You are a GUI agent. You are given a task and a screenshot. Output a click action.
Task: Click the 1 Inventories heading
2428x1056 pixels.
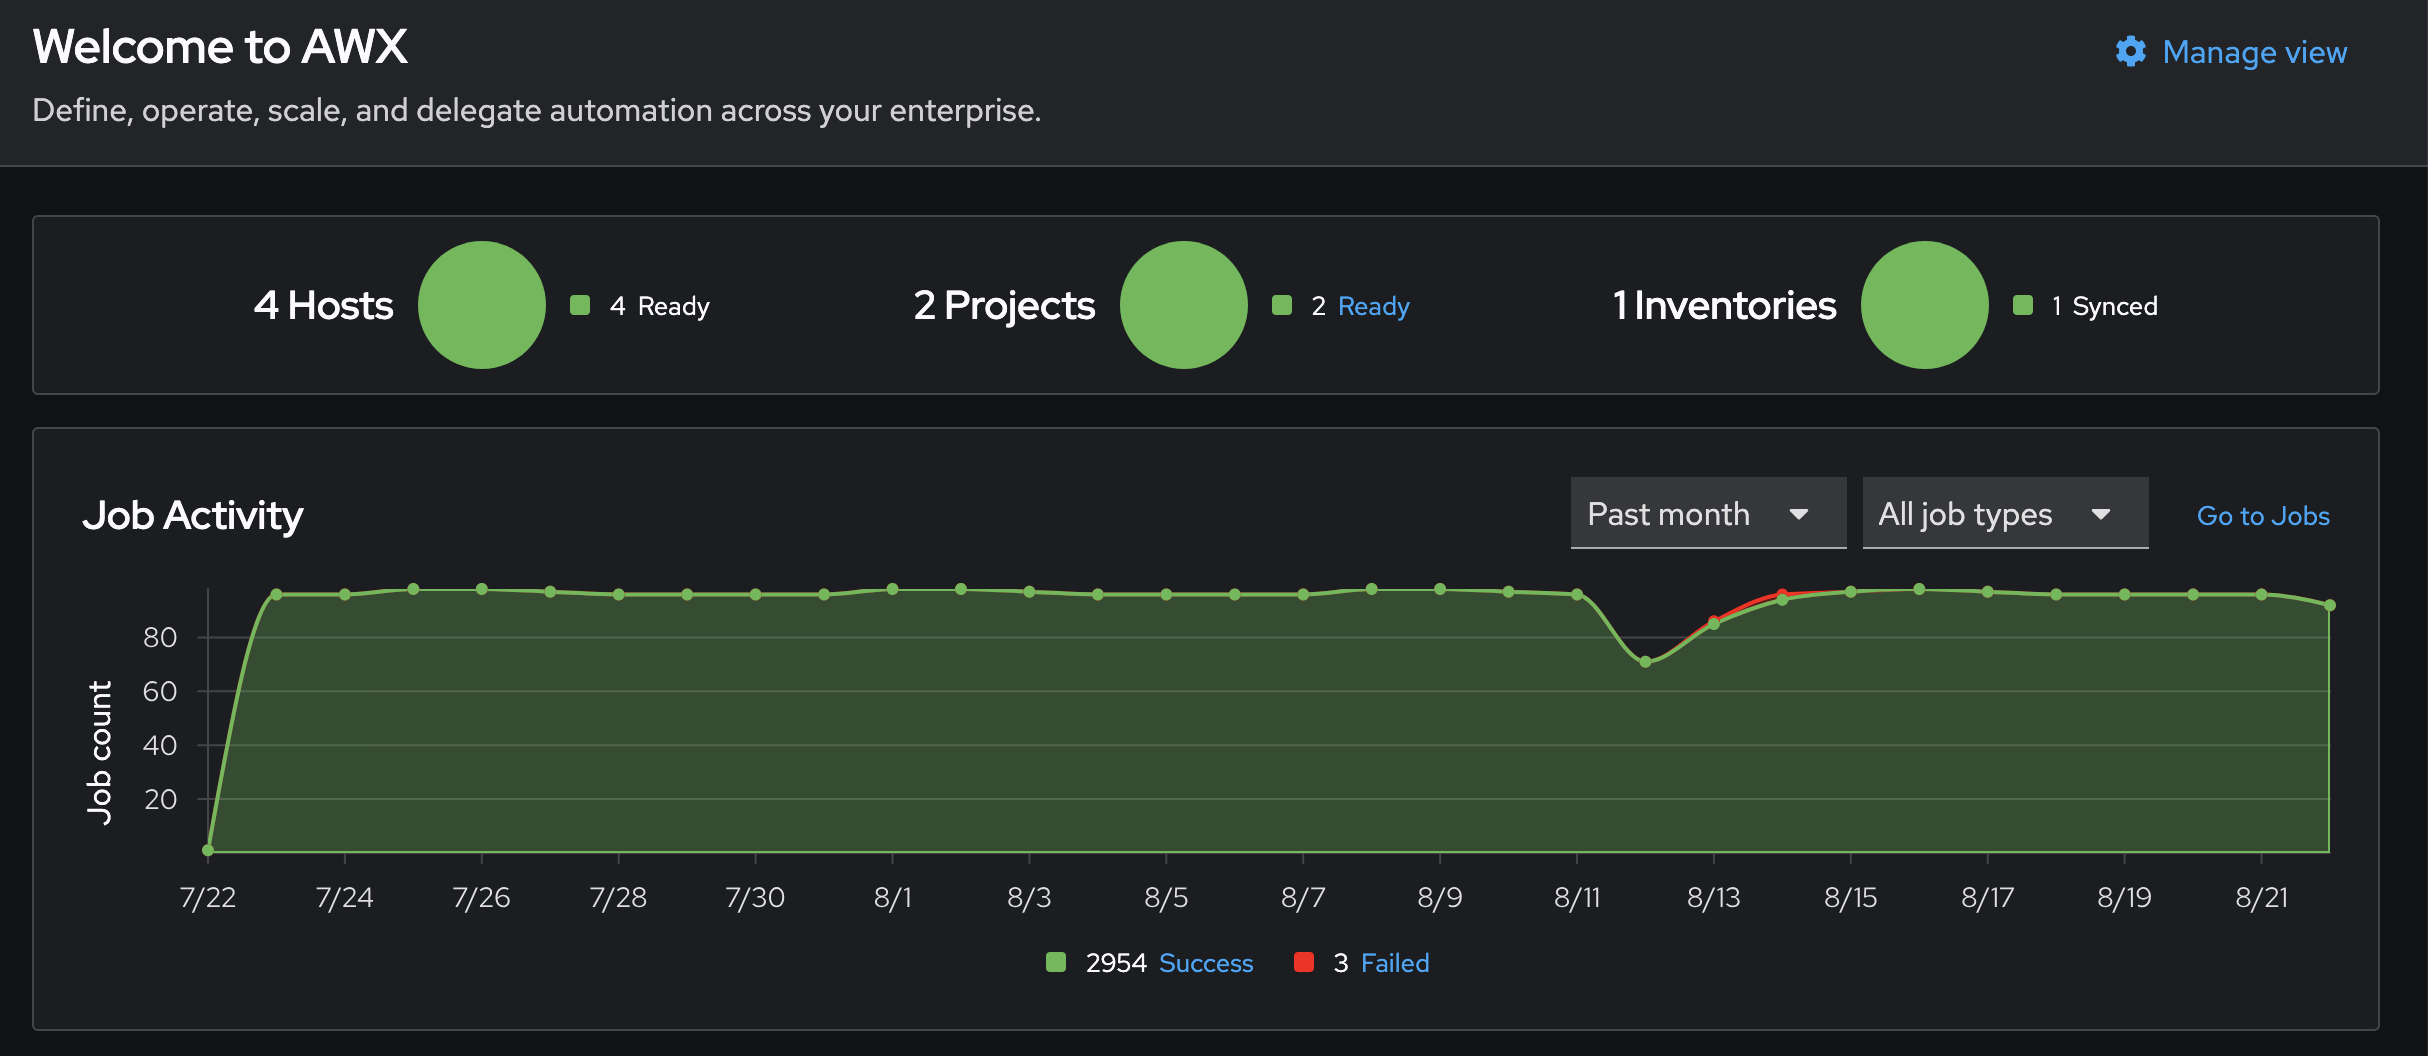coord(1725,305)
